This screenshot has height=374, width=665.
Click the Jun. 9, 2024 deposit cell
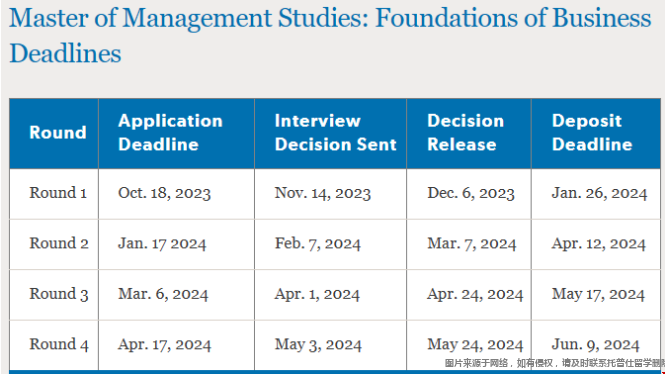(x=595, y=344)
